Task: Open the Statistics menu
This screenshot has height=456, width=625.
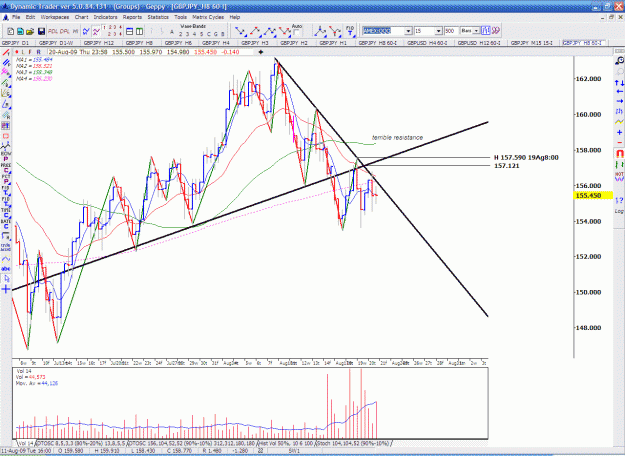Action: (158, 17)
